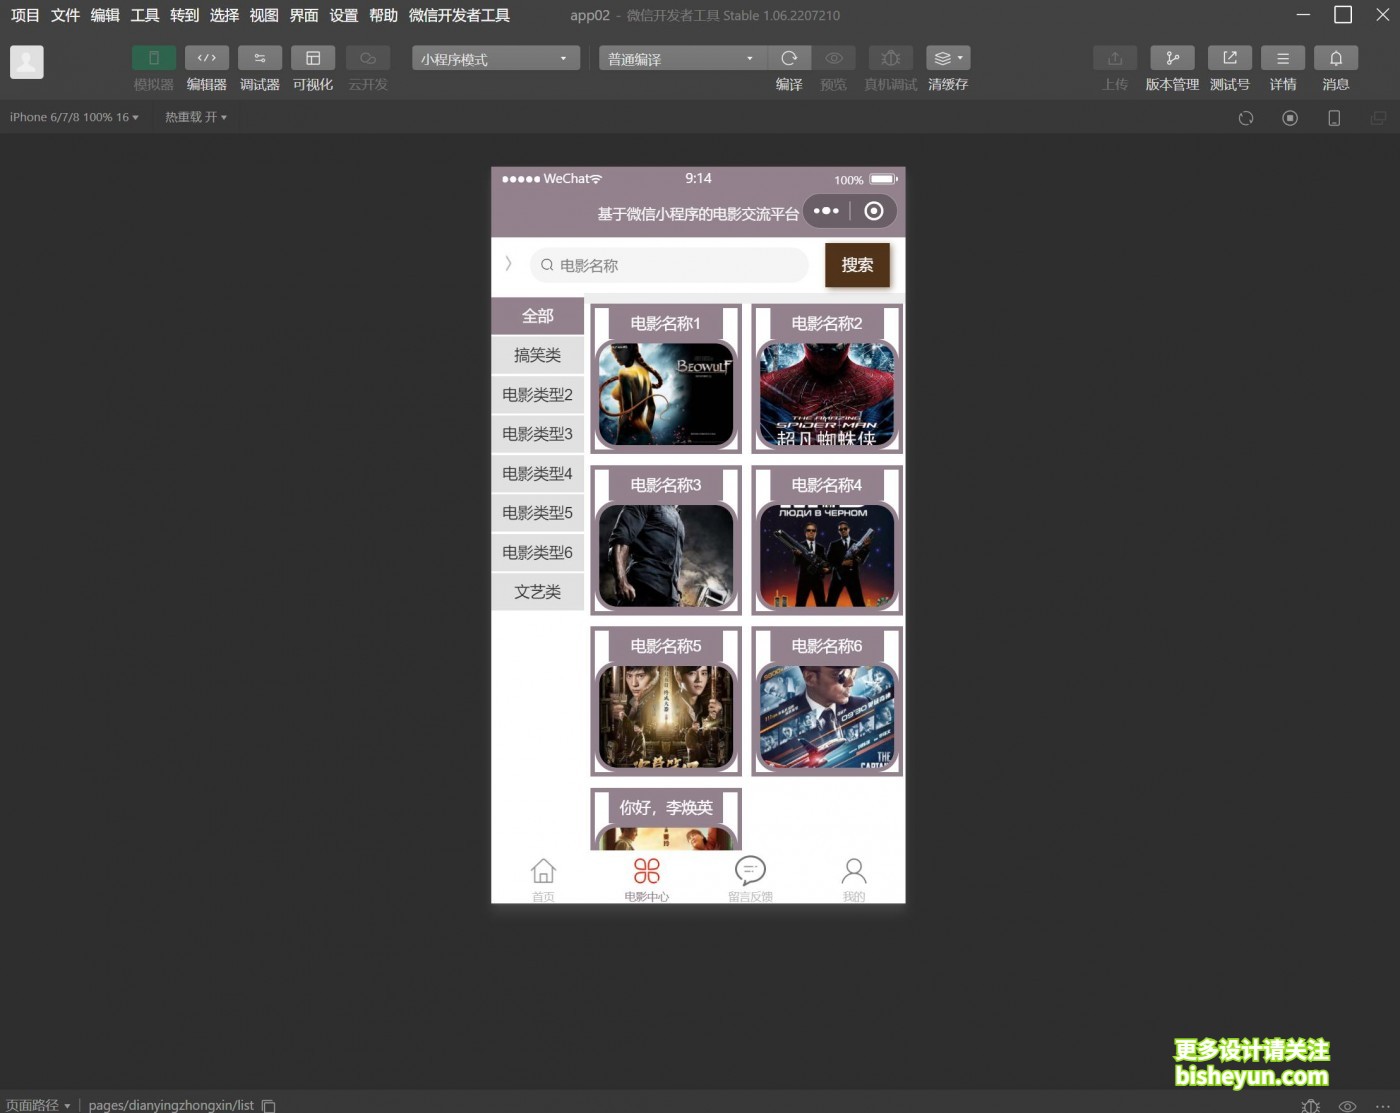
Task: Select the 文艺类 category
Action: point(538,592)
